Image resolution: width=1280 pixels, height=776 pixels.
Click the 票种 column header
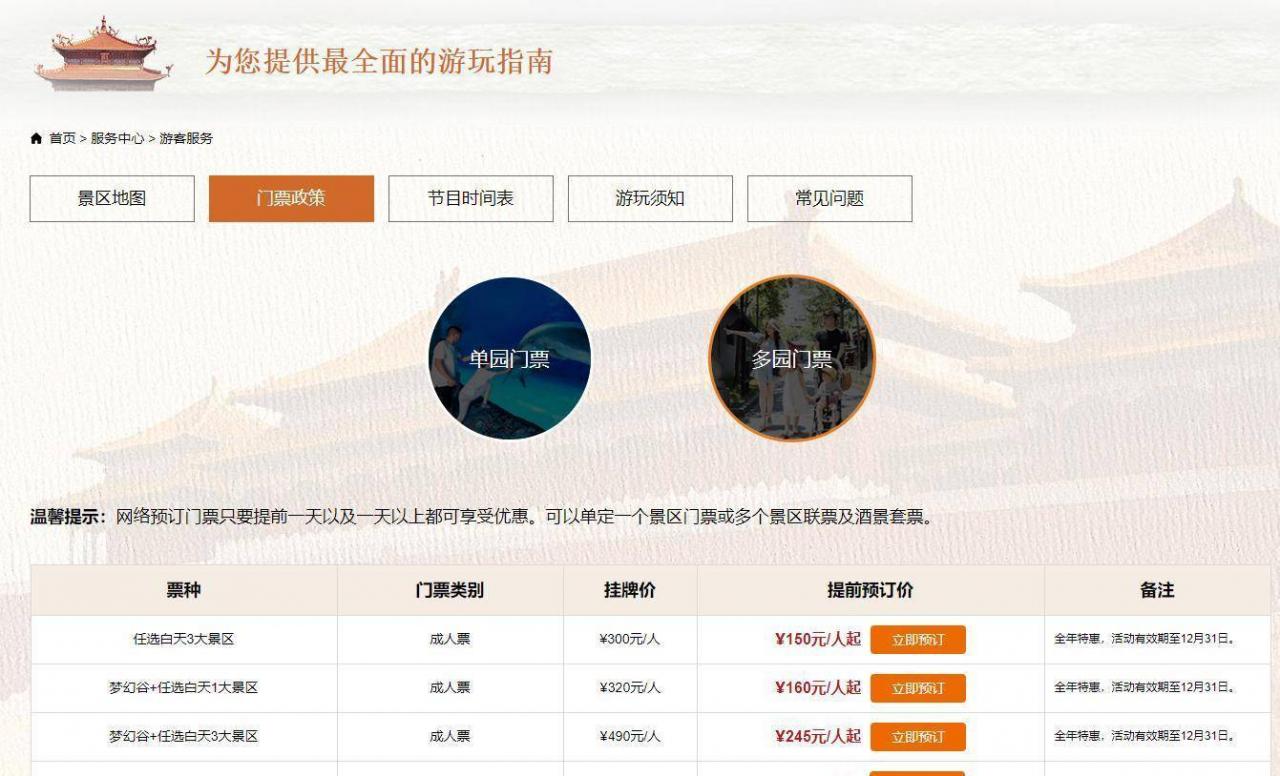point(184,590)
